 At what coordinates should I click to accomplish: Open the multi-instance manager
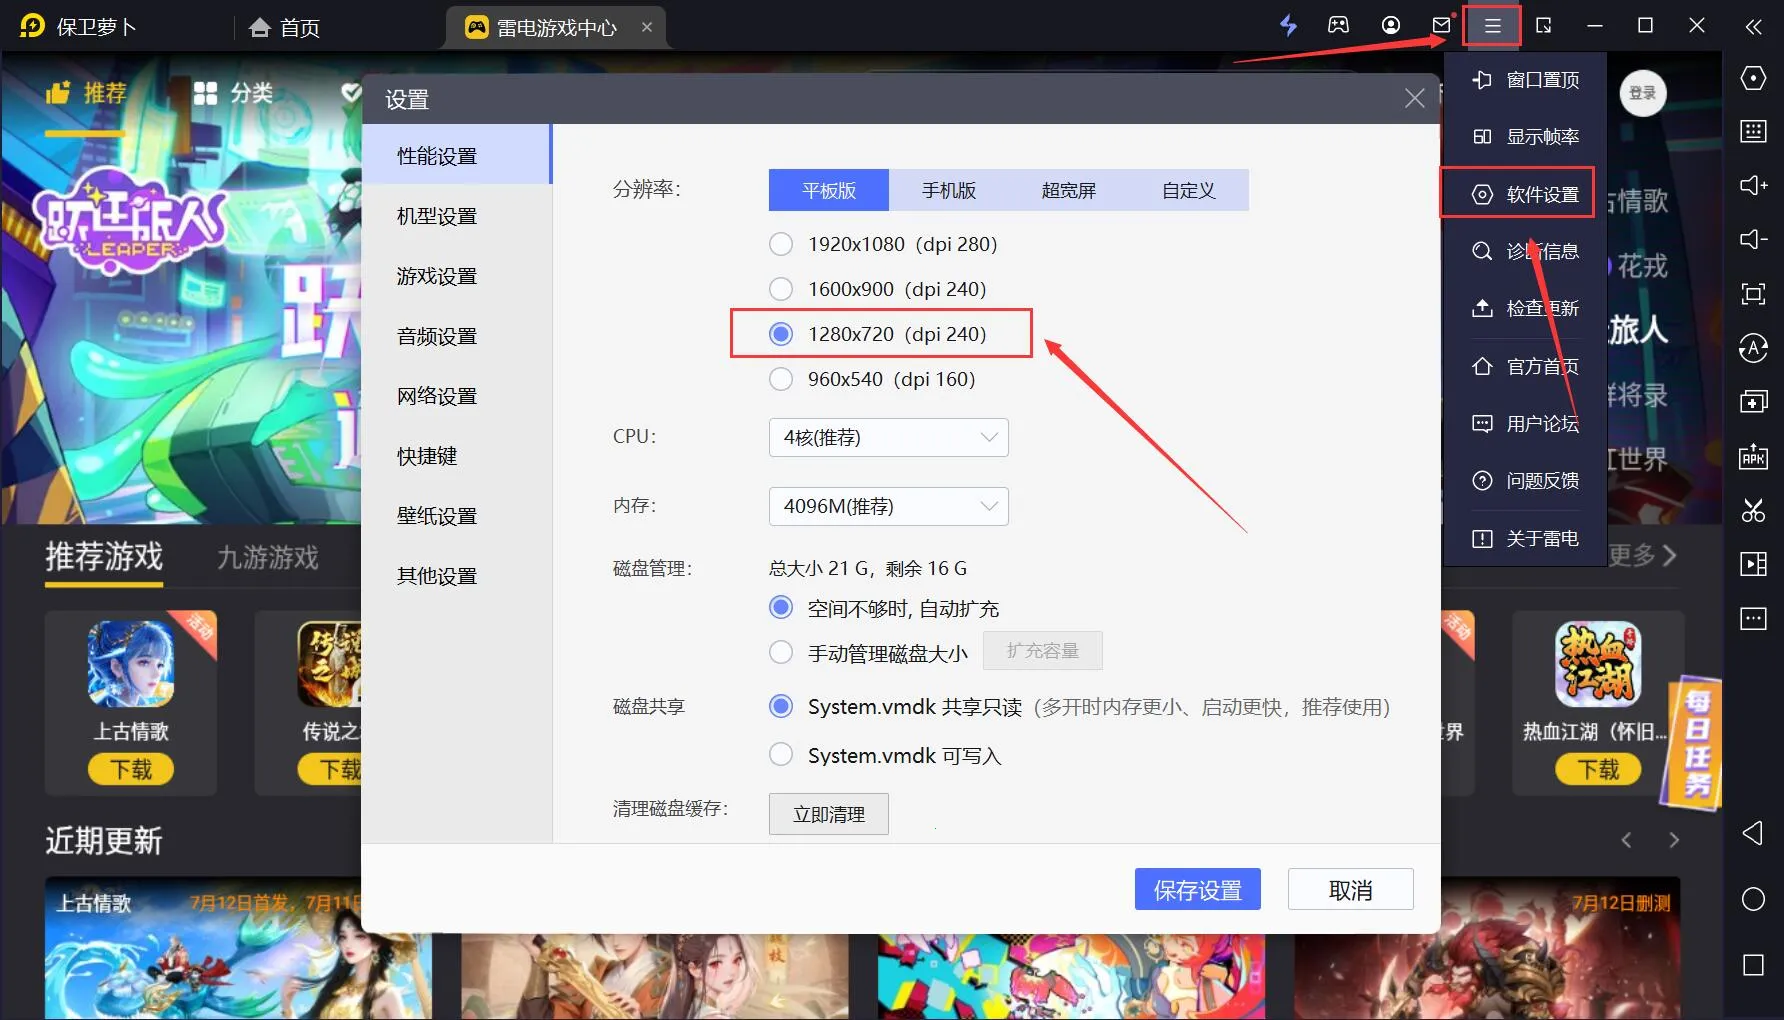pos(1753,401)
